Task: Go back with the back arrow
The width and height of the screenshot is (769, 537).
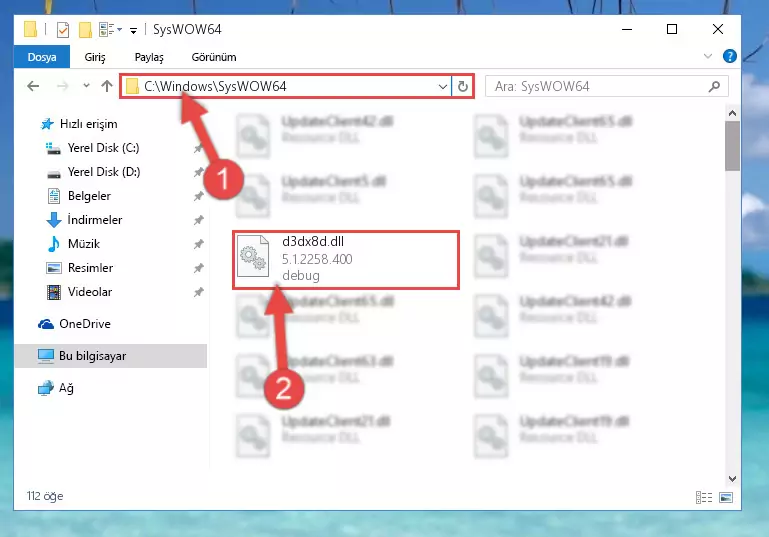Action: [x=33, y=86]
